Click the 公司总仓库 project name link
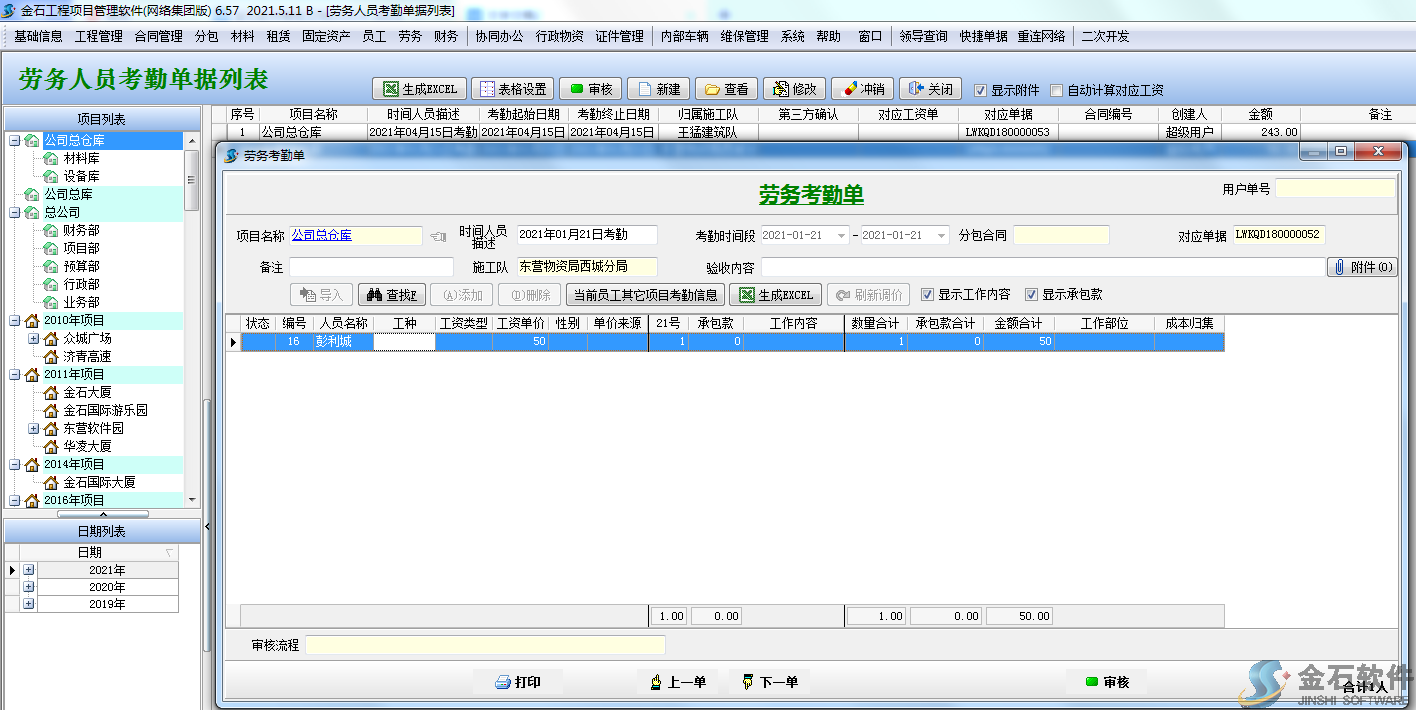1416x710 pixels. coord(321,236)
